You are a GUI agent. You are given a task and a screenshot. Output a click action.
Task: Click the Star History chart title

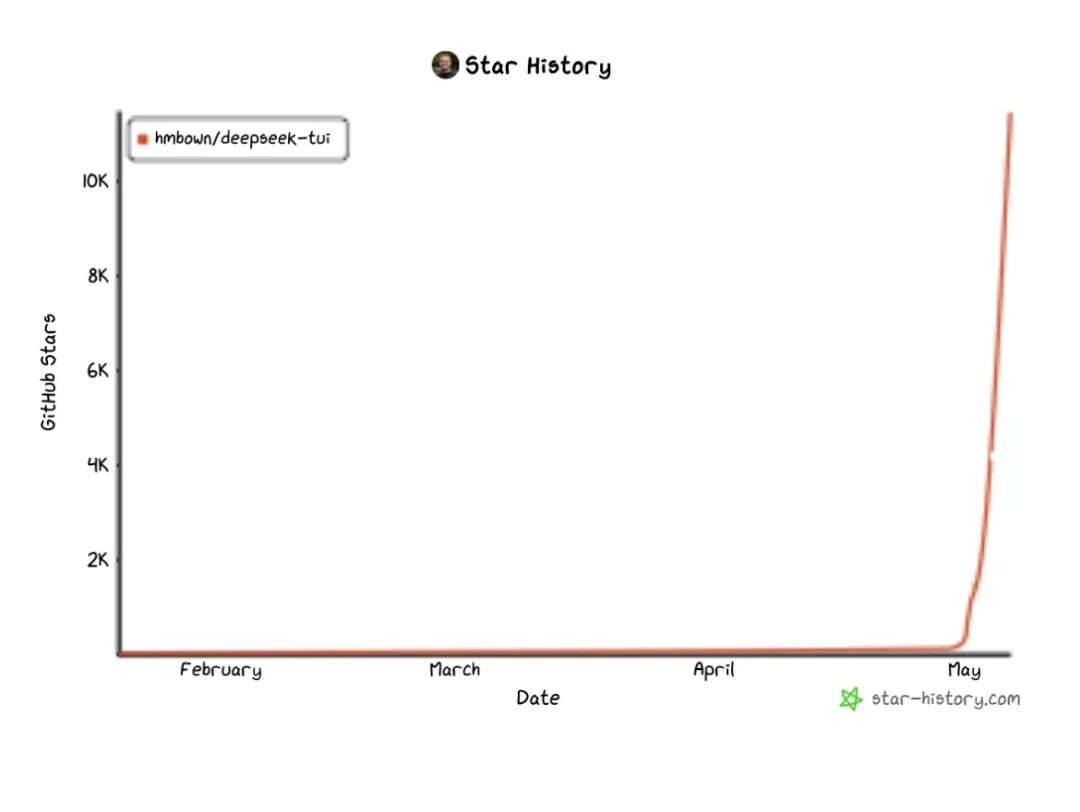(x=538, y=65)
